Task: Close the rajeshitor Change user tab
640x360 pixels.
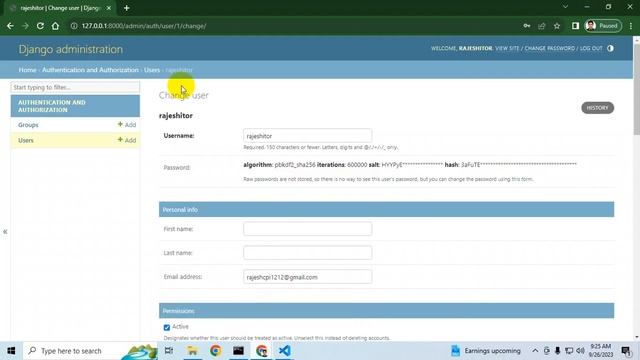Action: click(x=109, y=8)
